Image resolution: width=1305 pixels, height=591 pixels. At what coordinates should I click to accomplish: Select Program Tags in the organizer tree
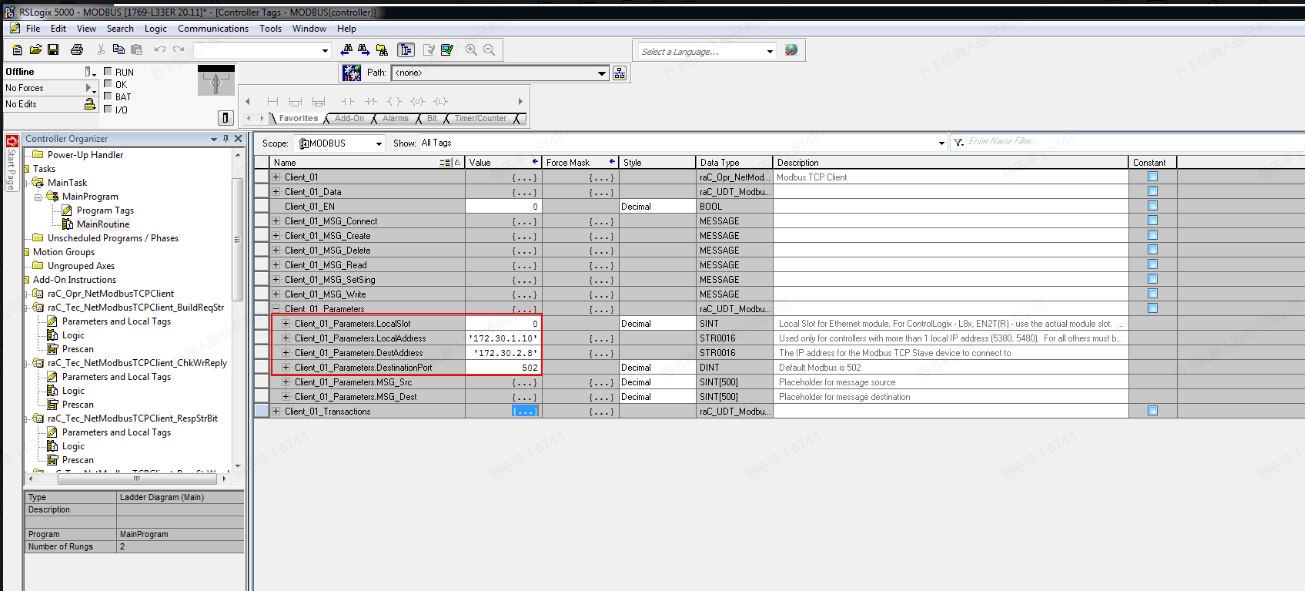105,210
